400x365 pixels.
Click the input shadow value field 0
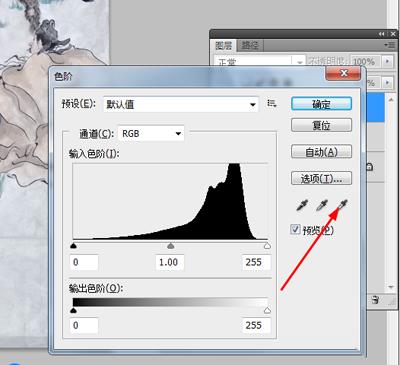click(x=84, y=262)
